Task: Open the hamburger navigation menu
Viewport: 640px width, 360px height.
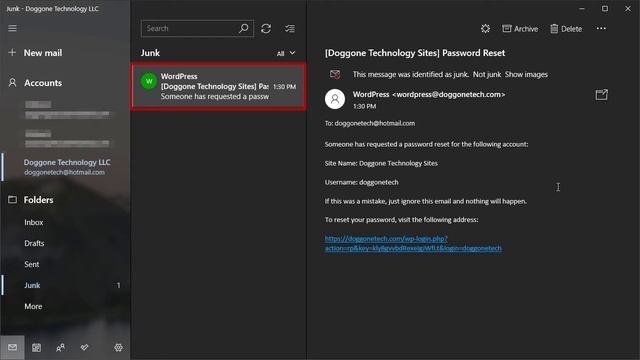Action: (13, 28)
